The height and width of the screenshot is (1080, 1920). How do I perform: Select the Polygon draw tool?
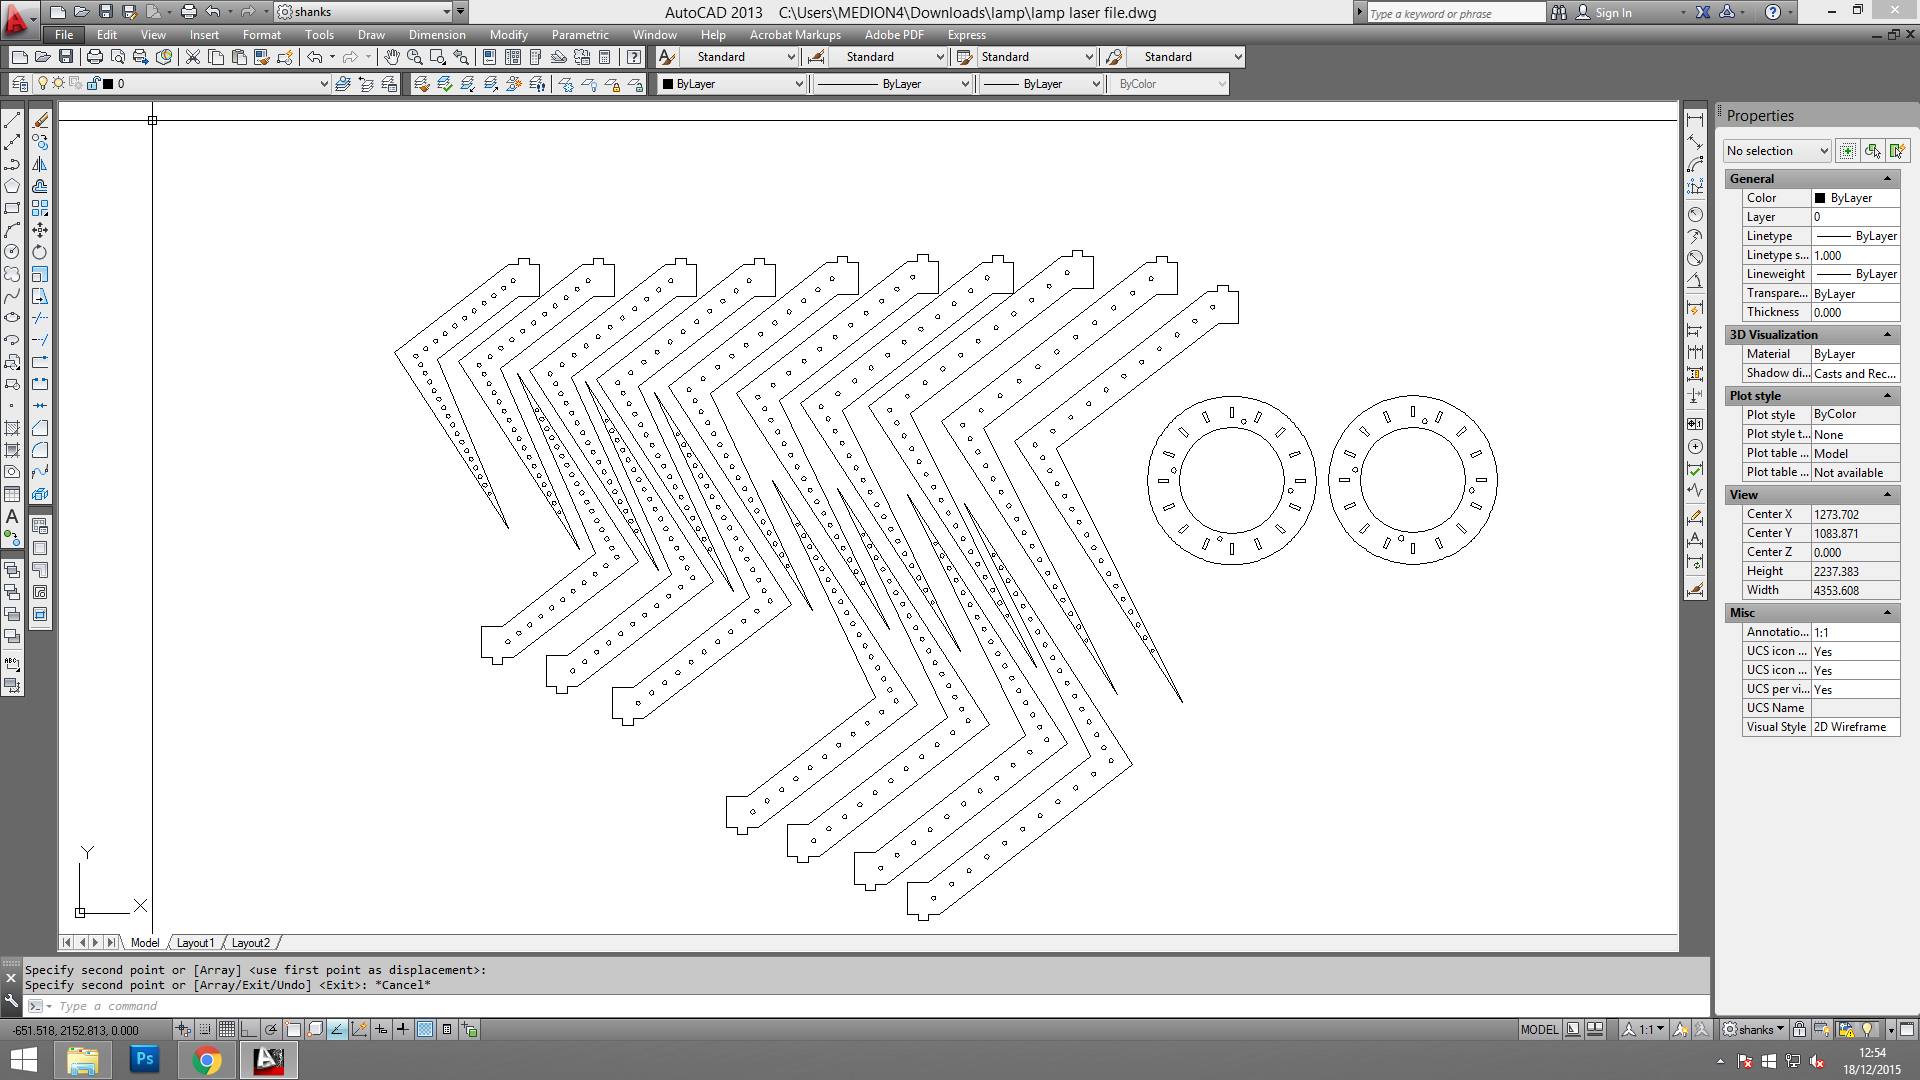(12, 186)
